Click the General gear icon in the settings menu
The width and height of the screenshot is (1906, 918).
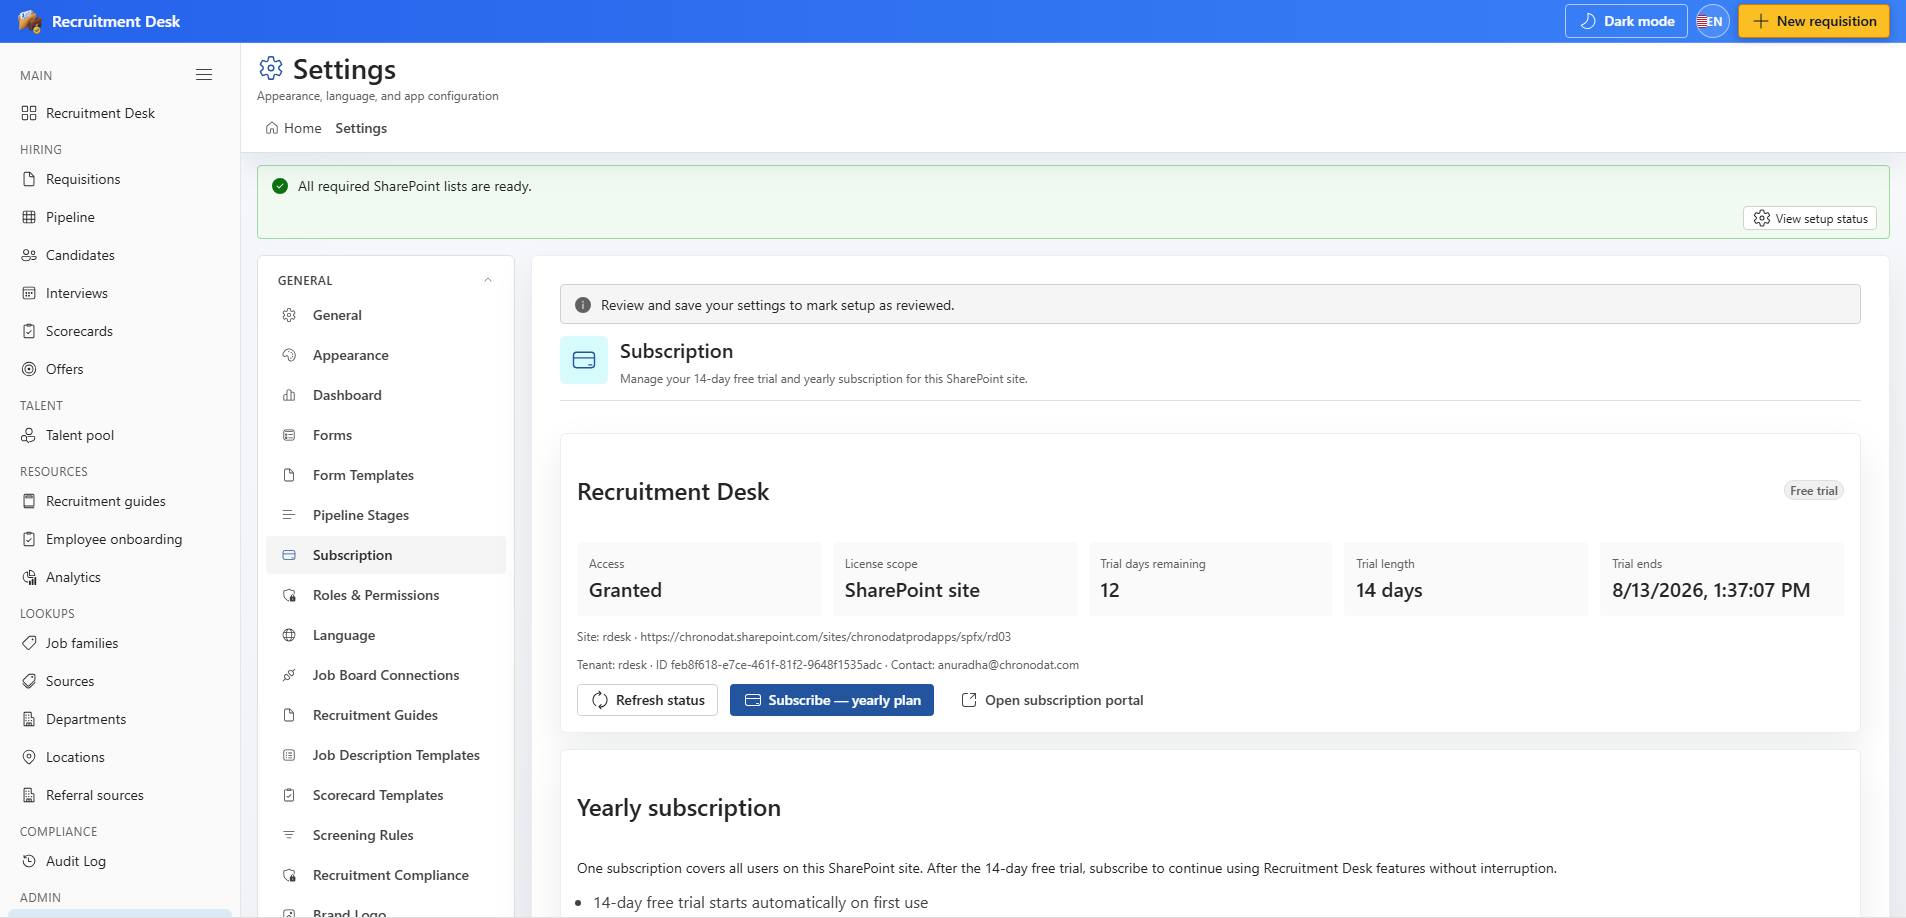tap(289, 315)
